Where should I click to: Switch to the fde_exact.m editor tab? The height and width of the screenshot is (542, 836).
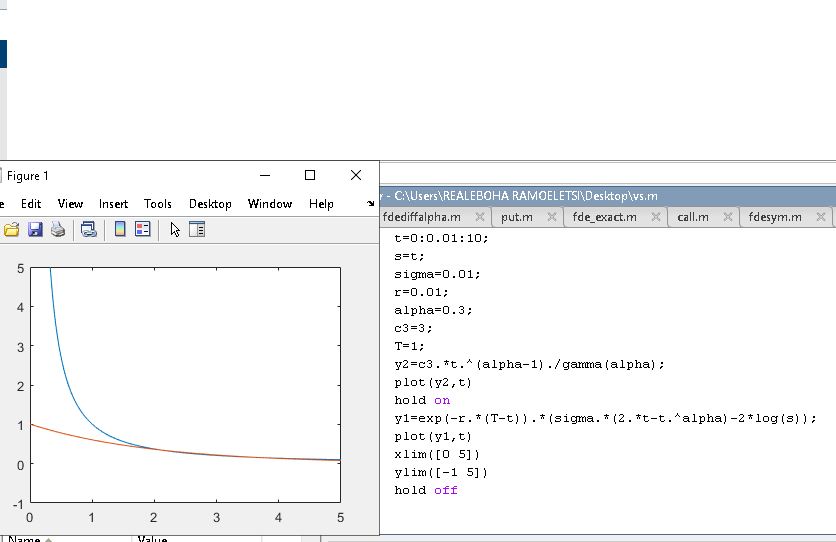(x=605, y=217)
